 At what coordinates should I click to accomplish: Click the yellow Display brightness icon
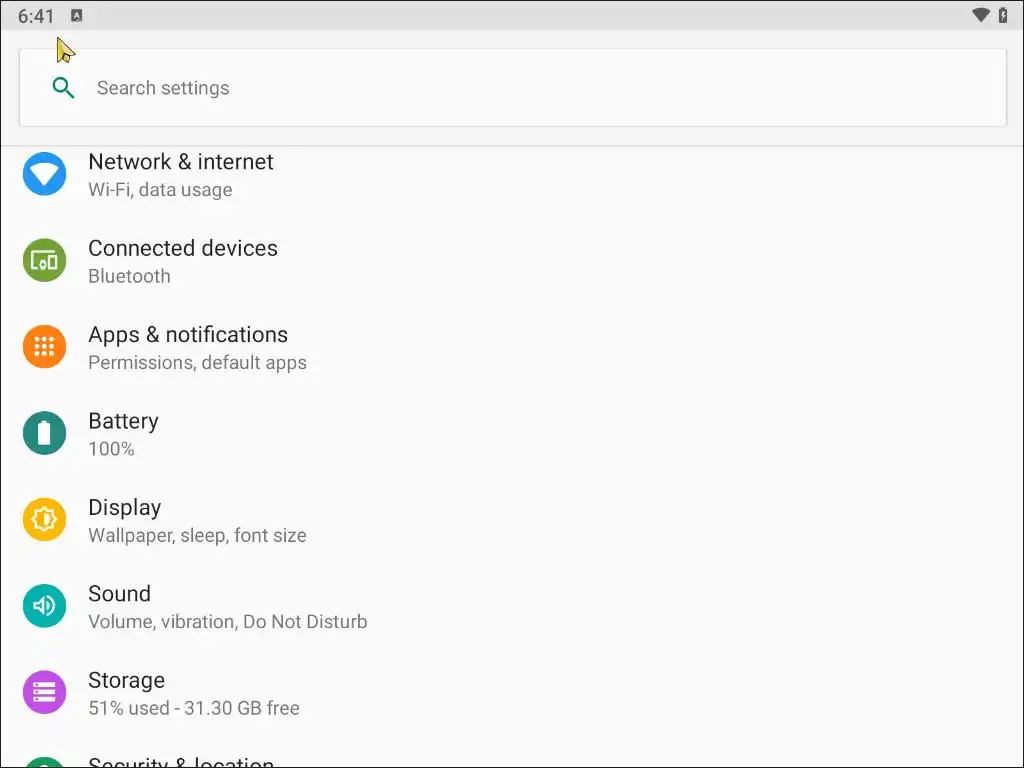[x=45, y=520]
